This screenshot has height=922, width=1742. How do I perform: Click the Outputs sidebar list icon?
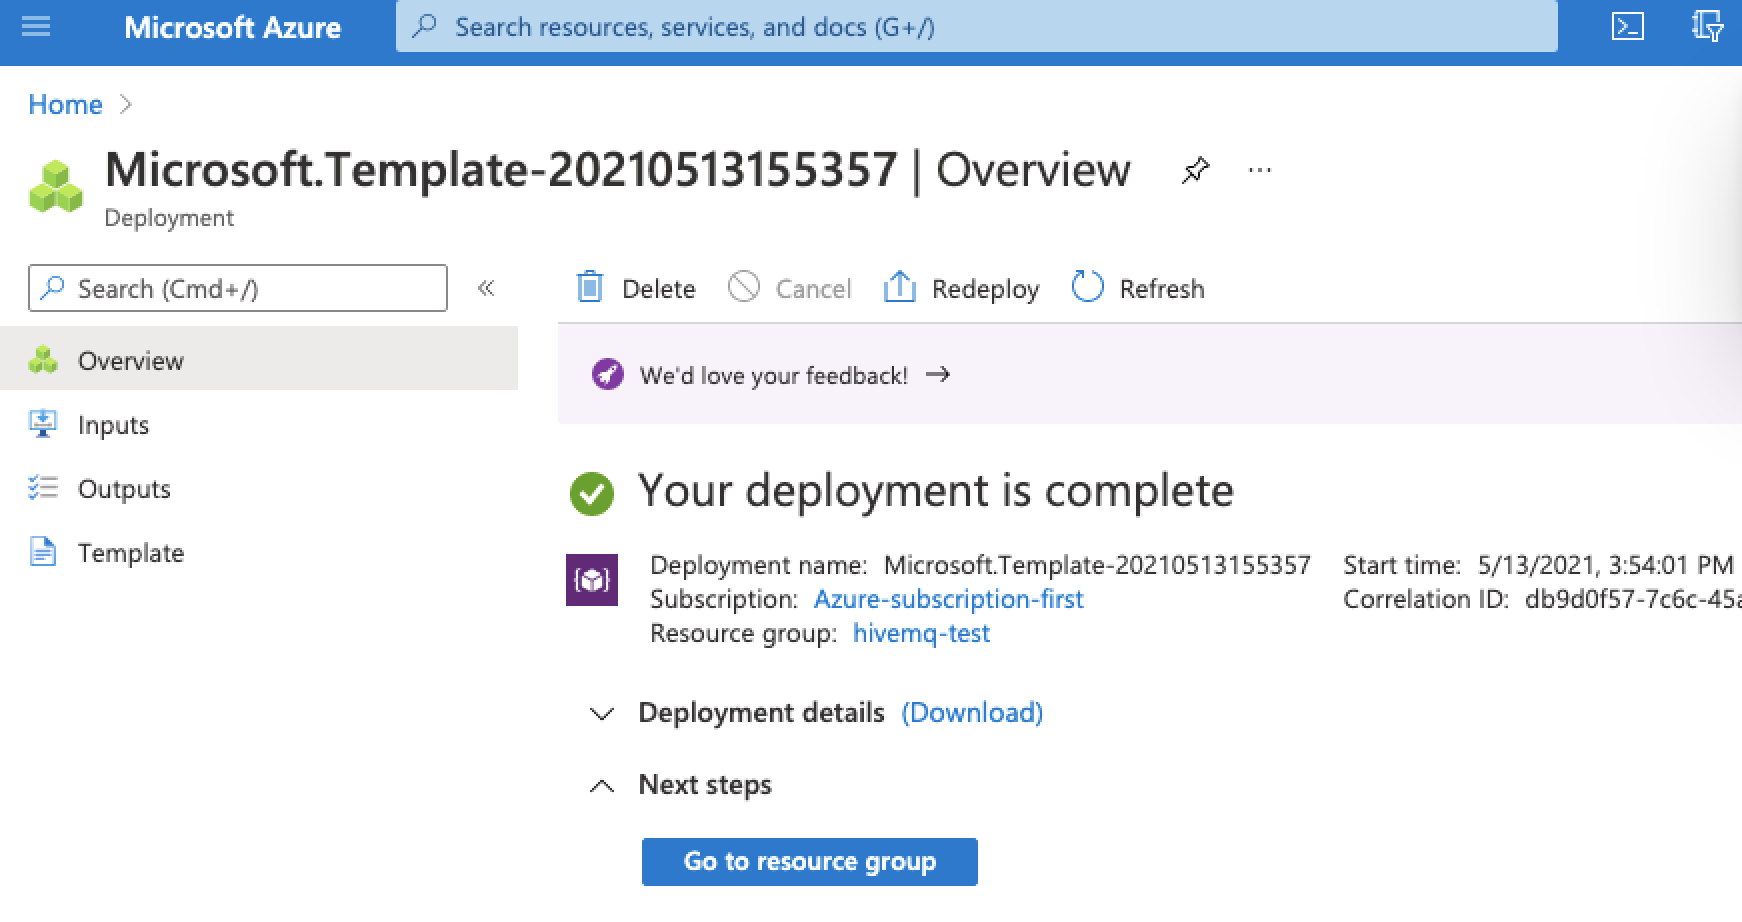pos(42,488)
